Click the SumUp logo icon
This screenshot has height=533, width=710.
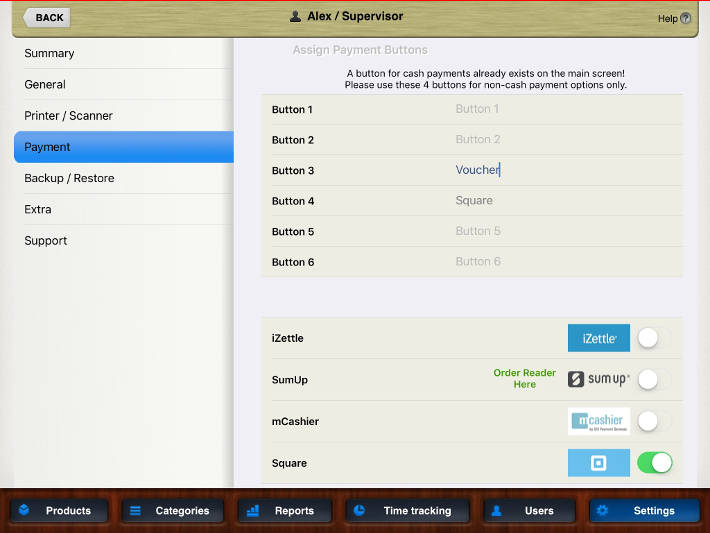599,380
